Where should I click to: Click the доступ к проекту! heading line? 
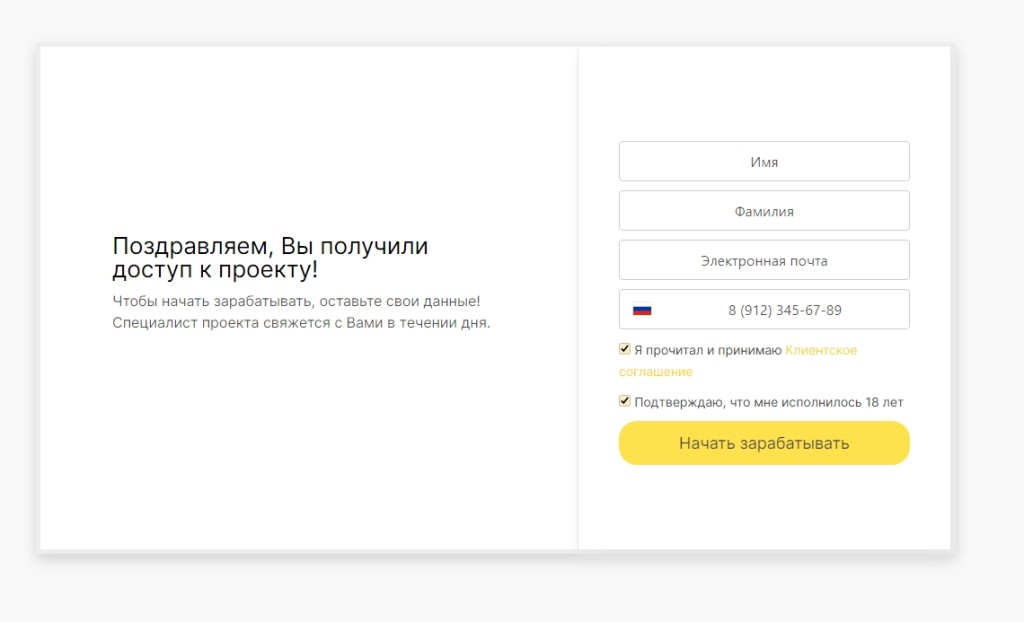(215, 270)
